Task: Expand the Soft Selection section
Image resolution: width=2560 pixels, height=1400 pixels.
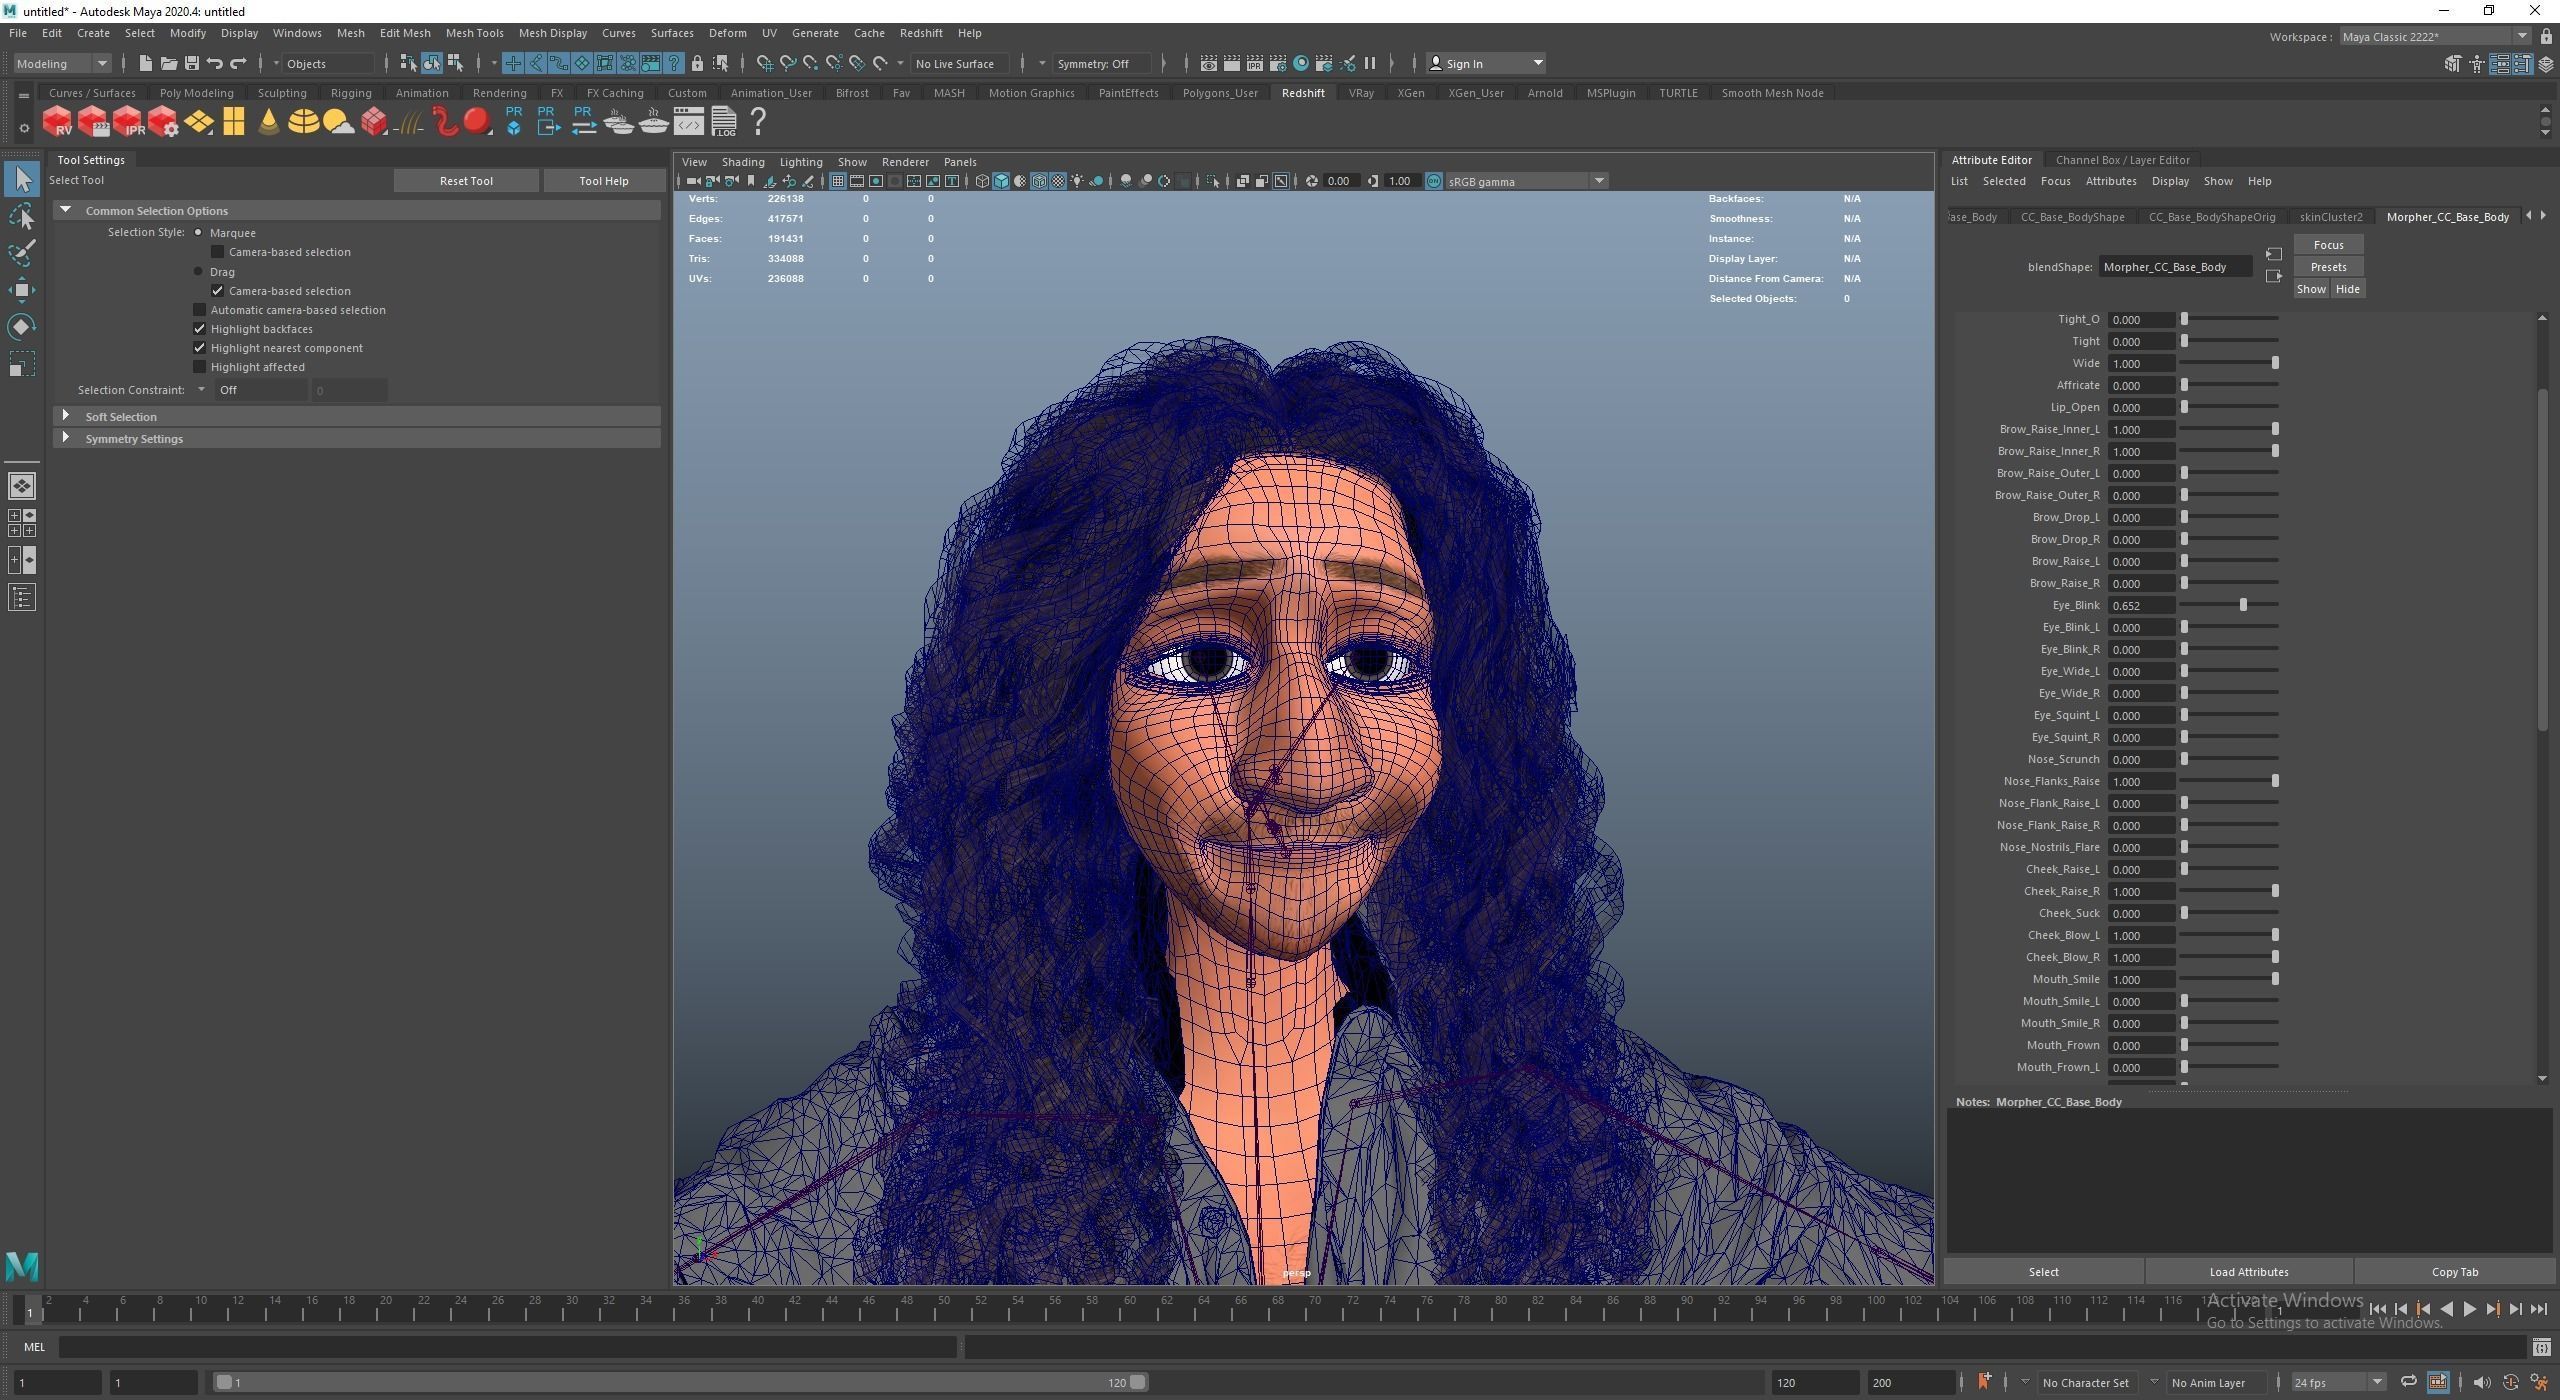Action: [66, 416]
